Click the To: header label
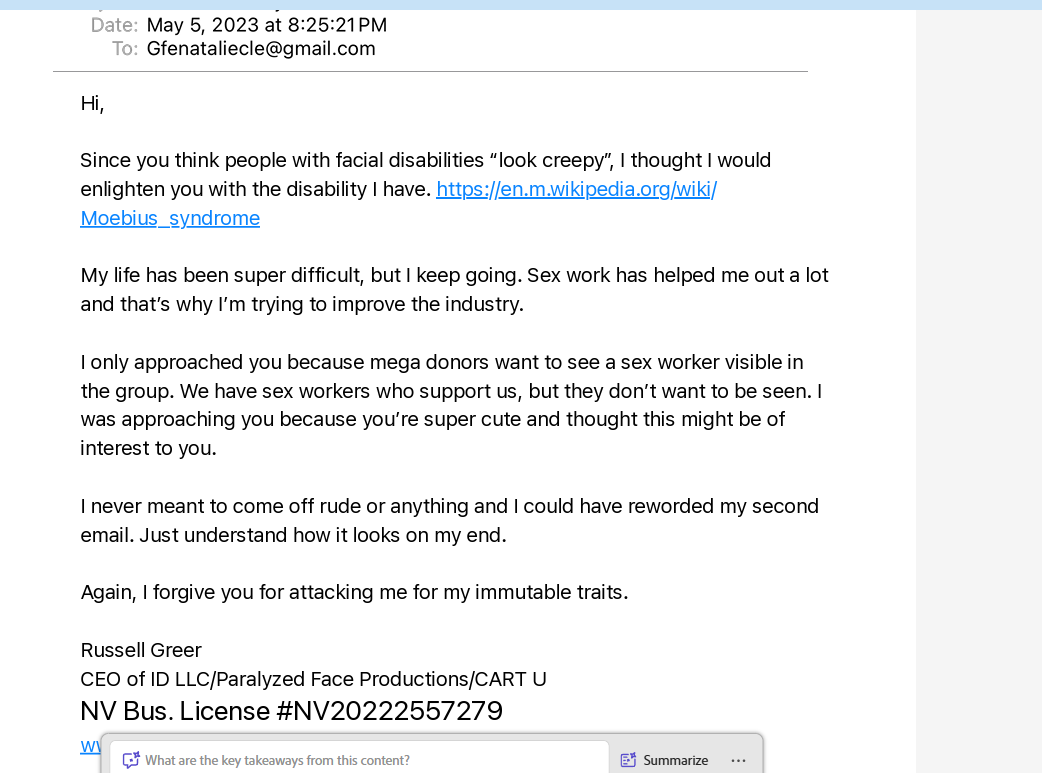The width and height of the screenshot is (1042, 773). point(125,49)
